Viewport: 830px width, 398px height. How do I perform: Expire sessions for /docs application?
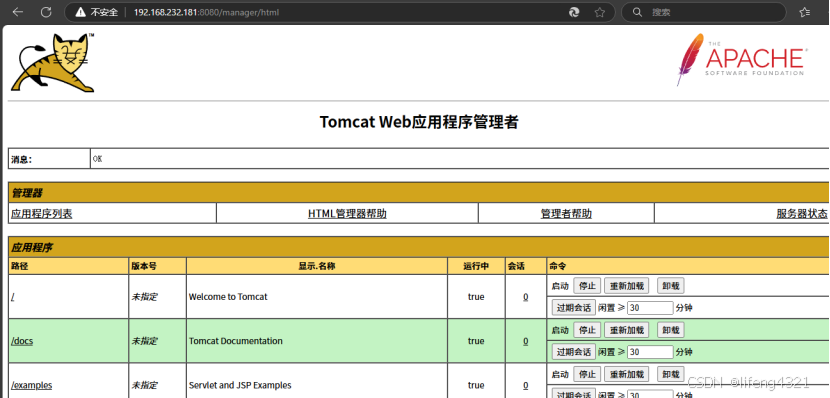point(574,352)
